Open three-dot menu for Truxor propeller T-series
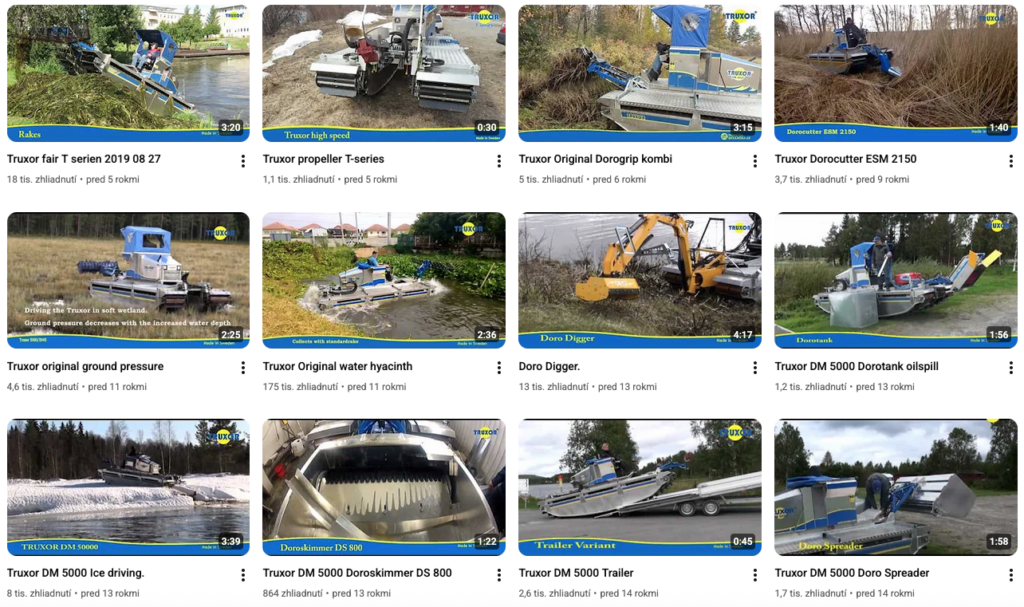The height and width of the screenshot is (607, 1024). (x=499, y=161)
